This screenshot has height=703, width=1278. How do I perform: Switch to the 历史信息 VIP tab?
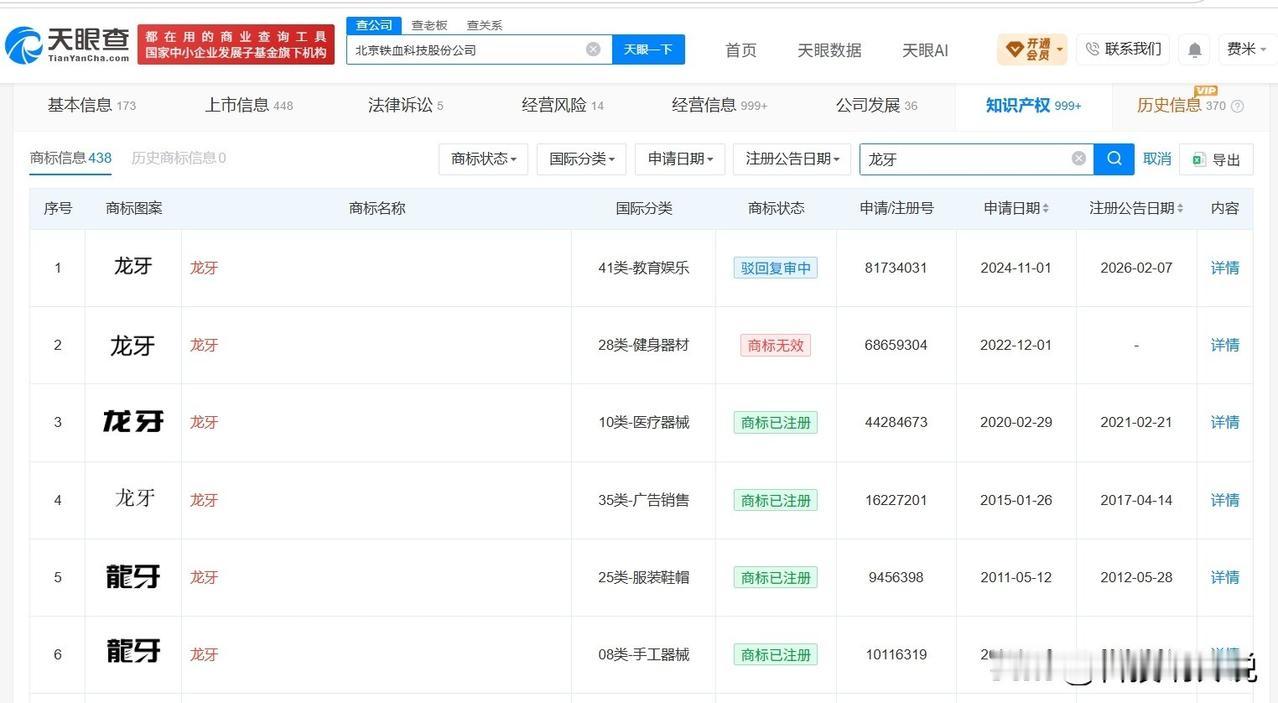[1181, 105]
